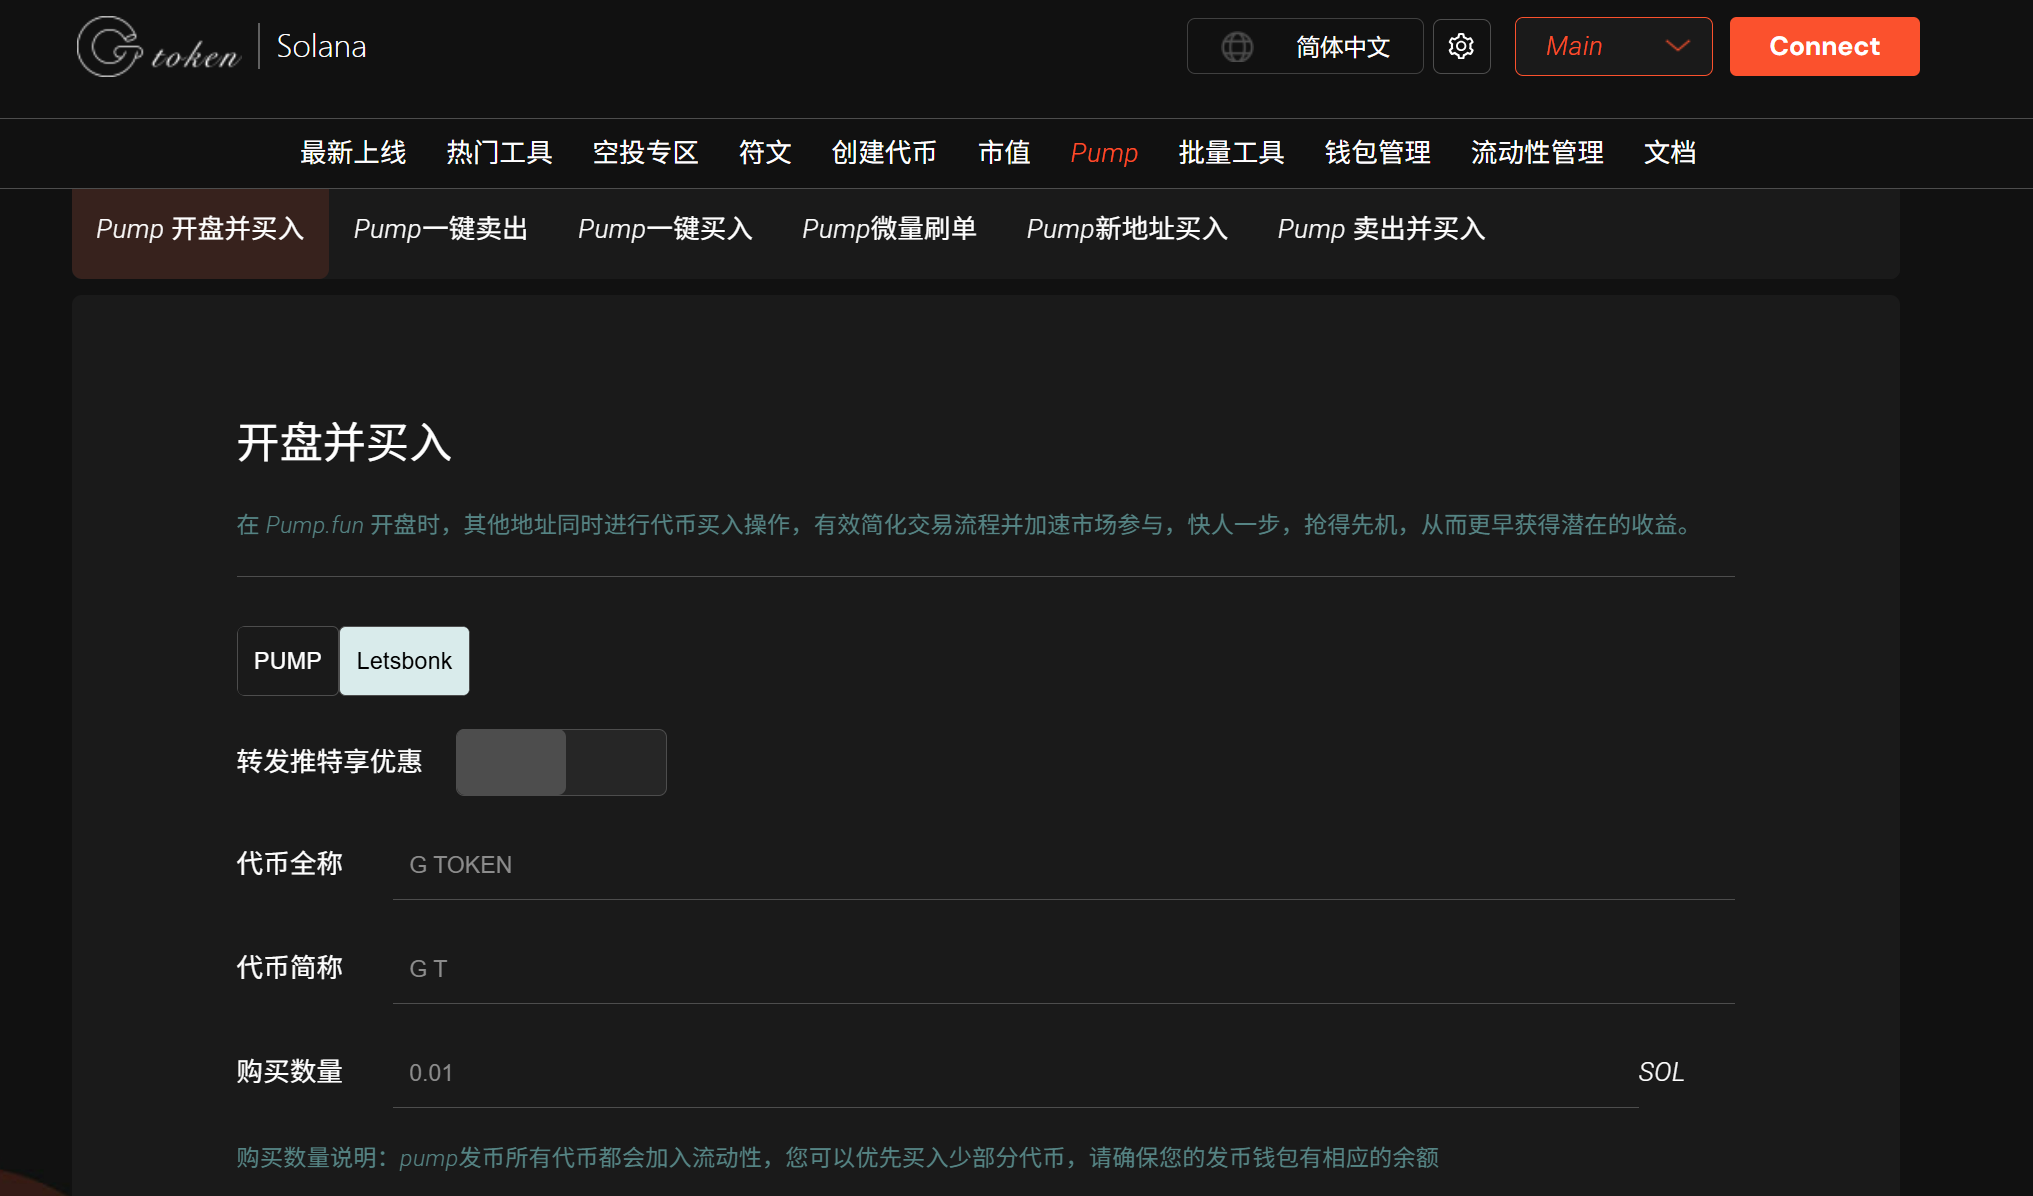Click the globe language icon
Image resolution: width=2033 pixels, height=1196 pixels.
[x=1237, y=46]
